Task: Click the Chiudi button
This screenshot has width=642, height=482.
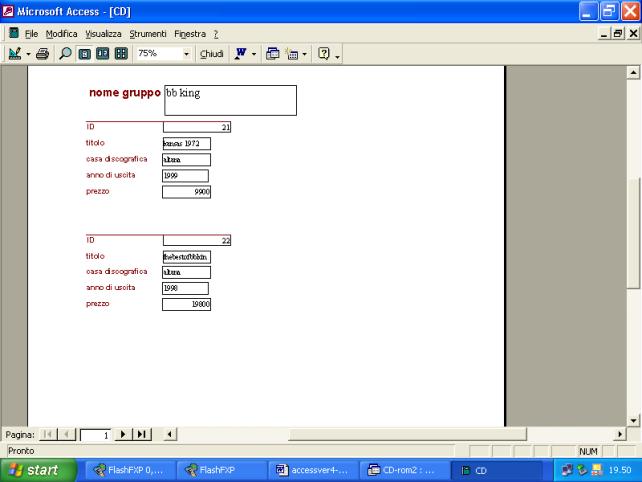Action: pyautogui.click(x=211, y=54)
